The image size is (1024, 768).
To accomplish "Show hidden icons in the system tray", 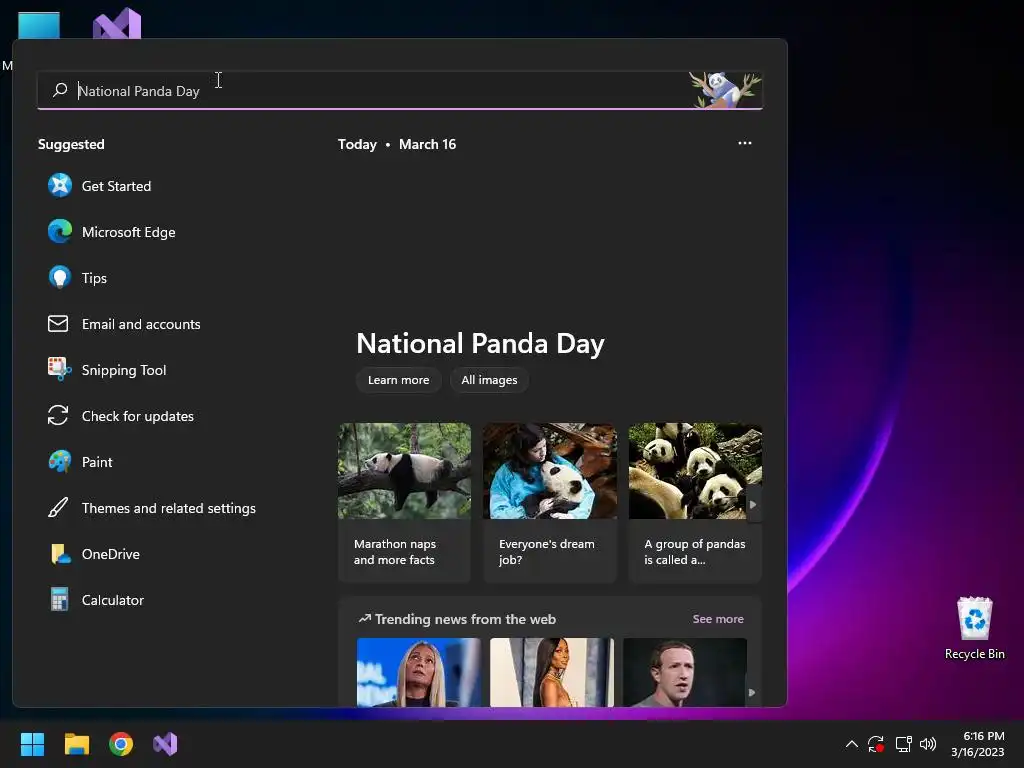I will point(852,744).
